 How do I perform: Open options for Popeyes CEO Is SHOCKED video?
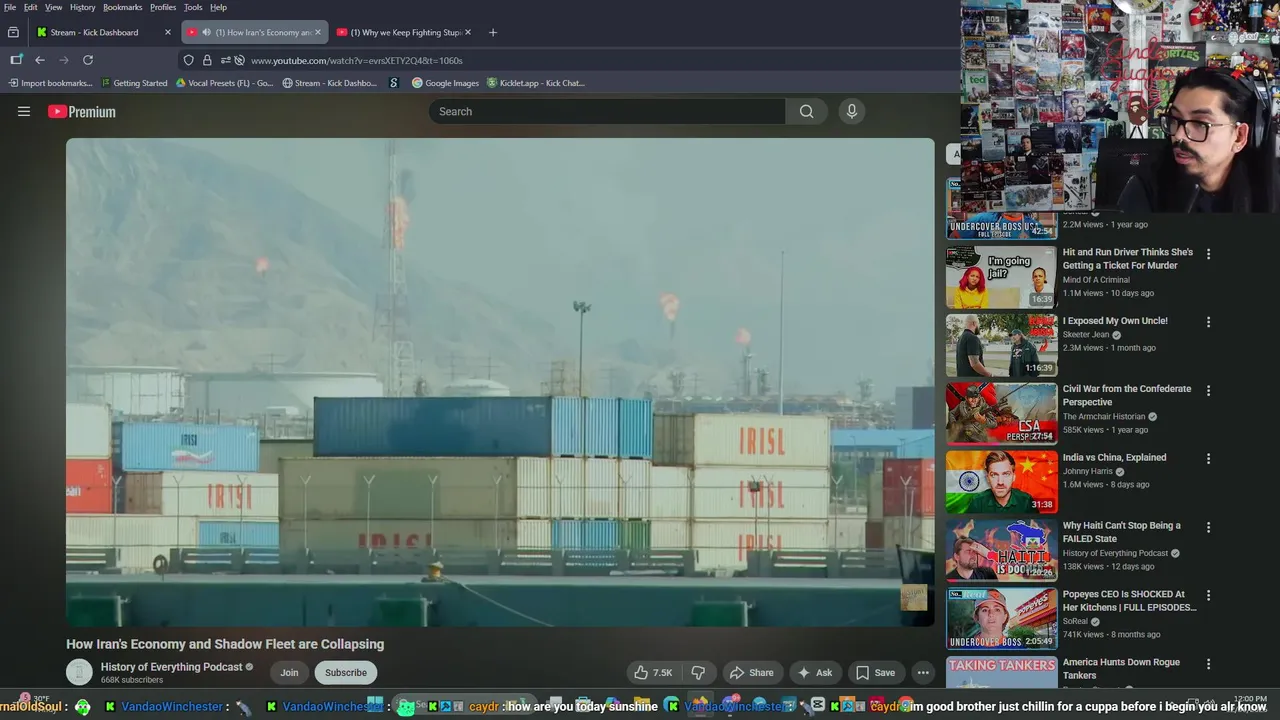tap(1208, 595)
